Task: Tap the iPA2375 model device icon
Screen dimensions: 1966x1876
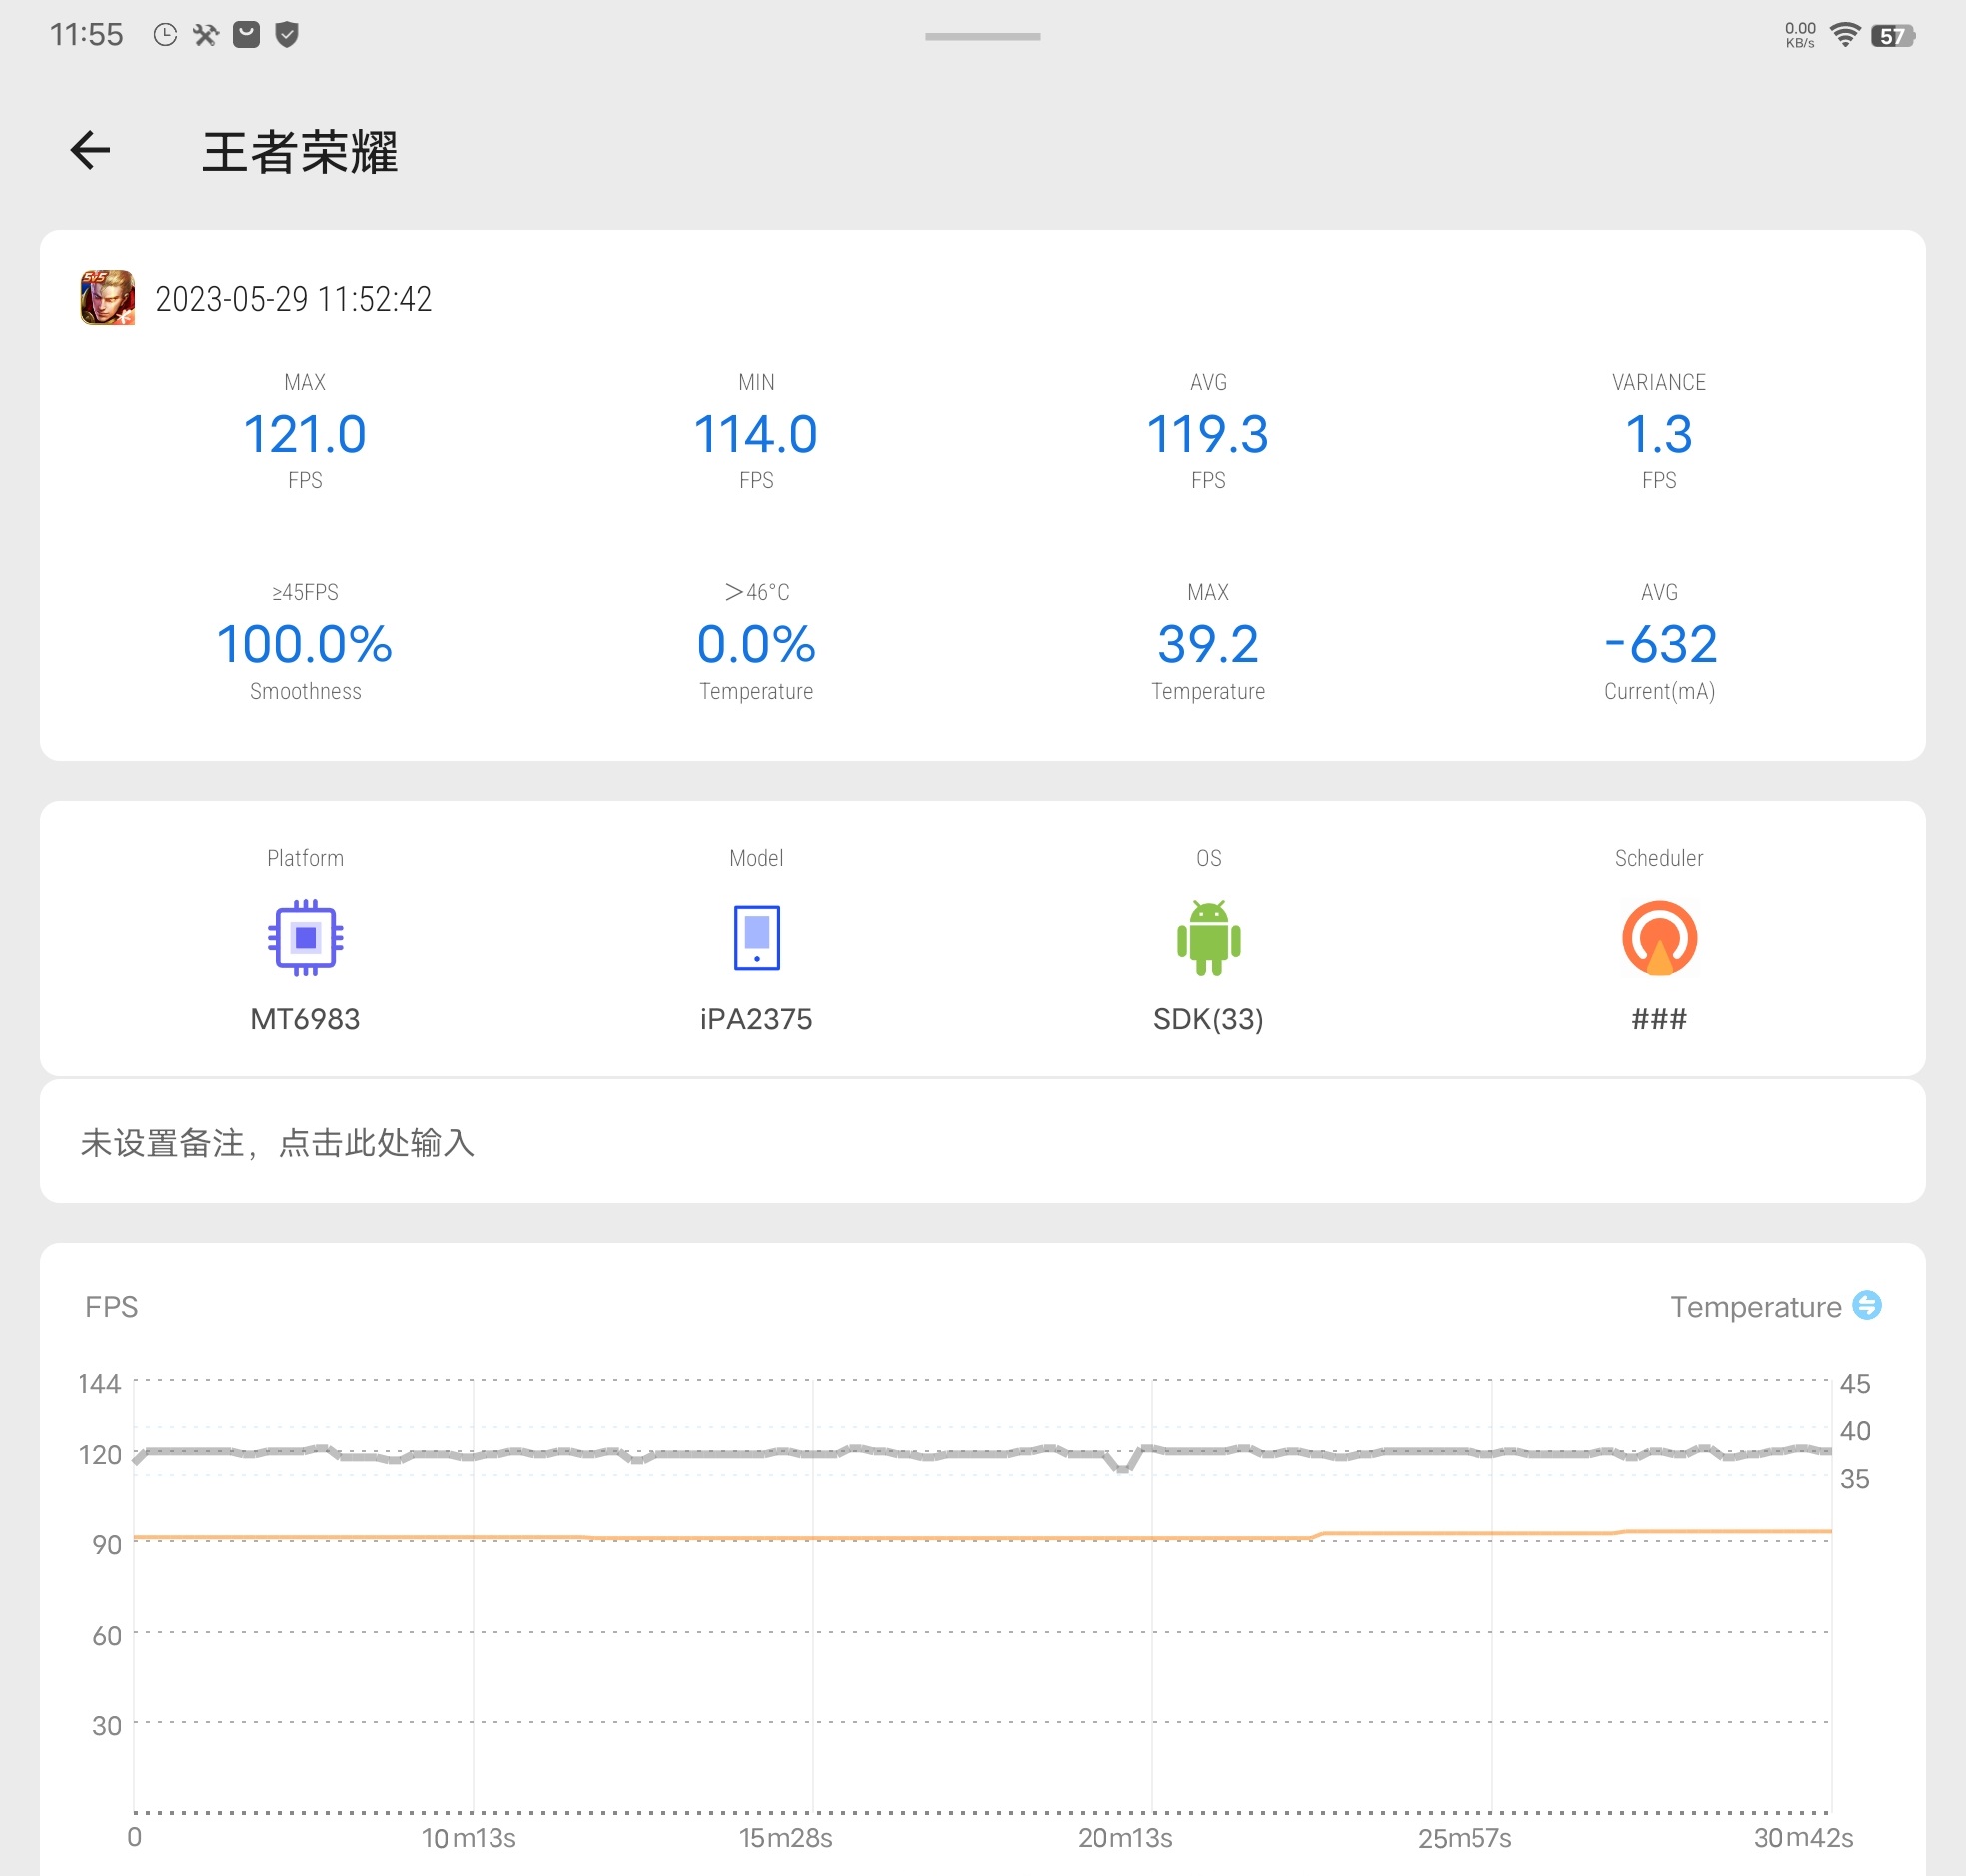Action: pyautogui.click(x=757, y=937)
